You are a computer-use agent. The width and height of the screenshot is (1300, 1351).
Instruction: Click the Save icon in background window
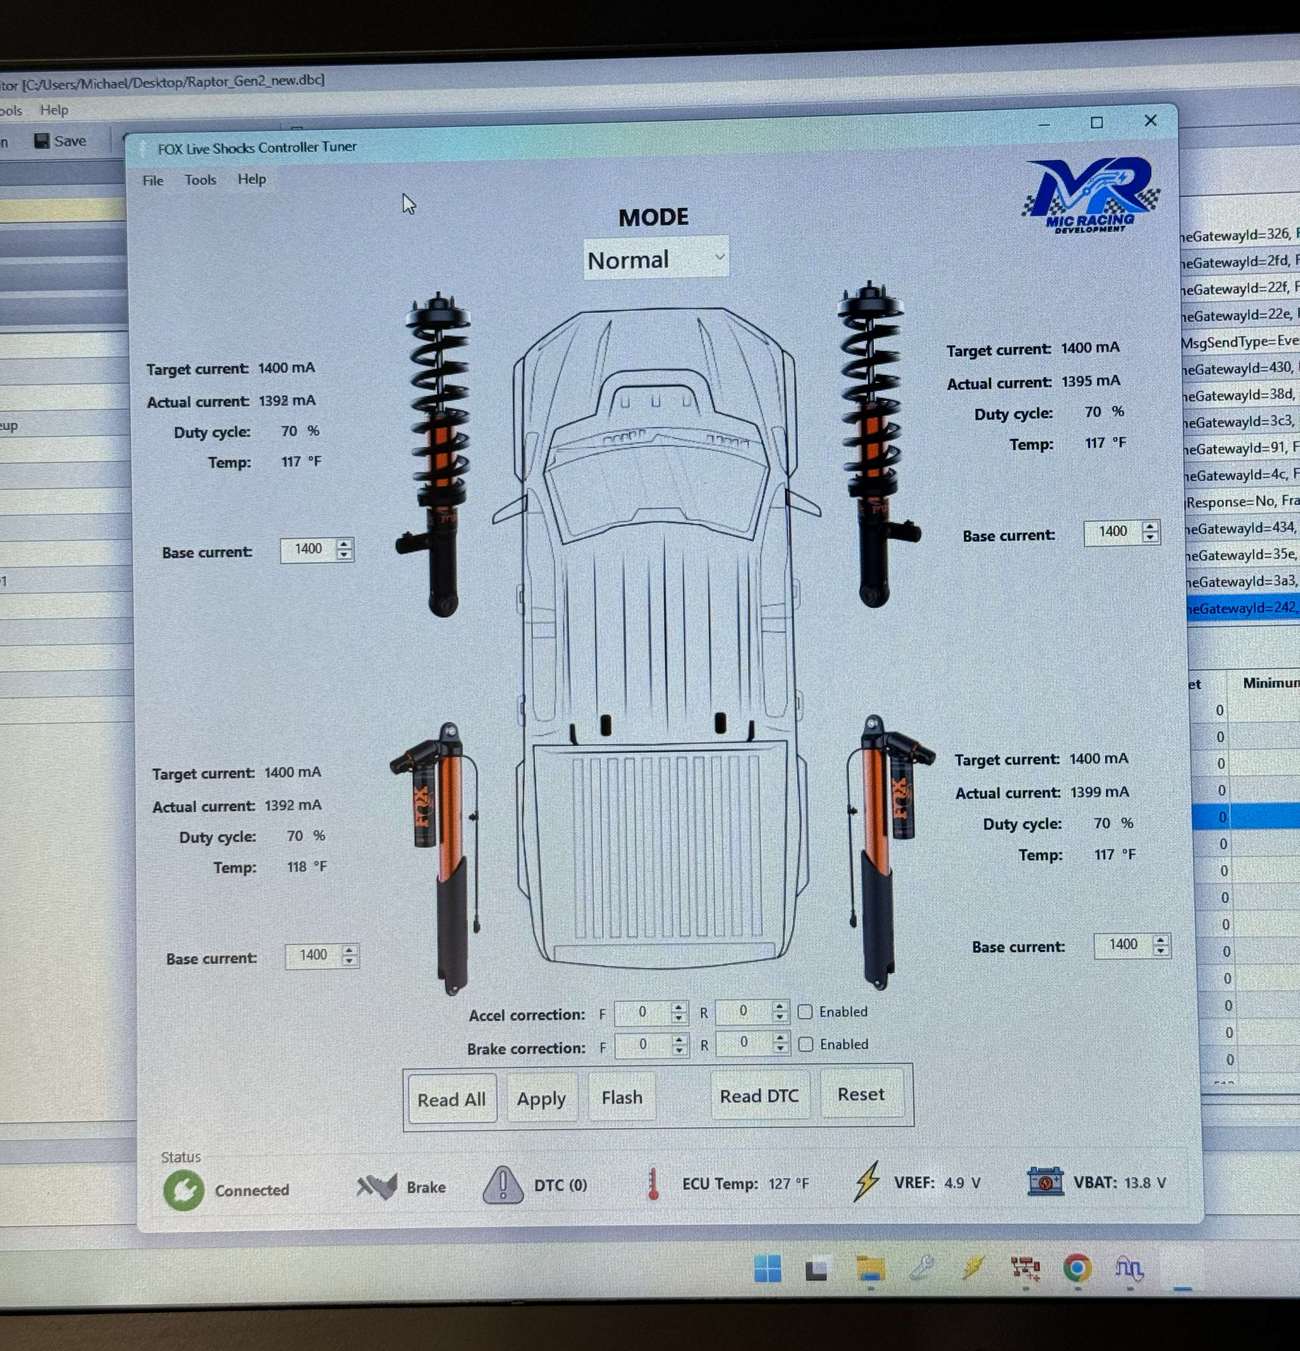[x=41, y=141]
